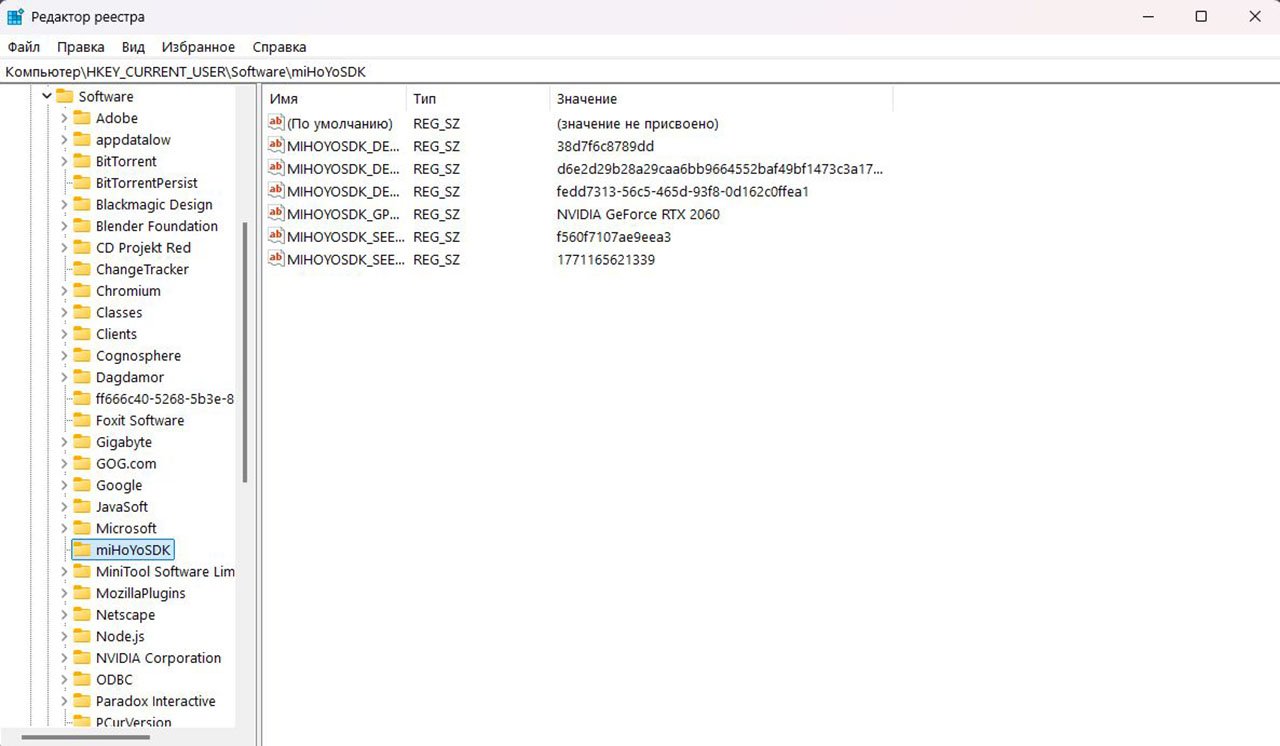1280x746 pixels.
Task: Click the icon of the default (По умолчанию) value
Action: pyautogui.click(x=277, y=123)
